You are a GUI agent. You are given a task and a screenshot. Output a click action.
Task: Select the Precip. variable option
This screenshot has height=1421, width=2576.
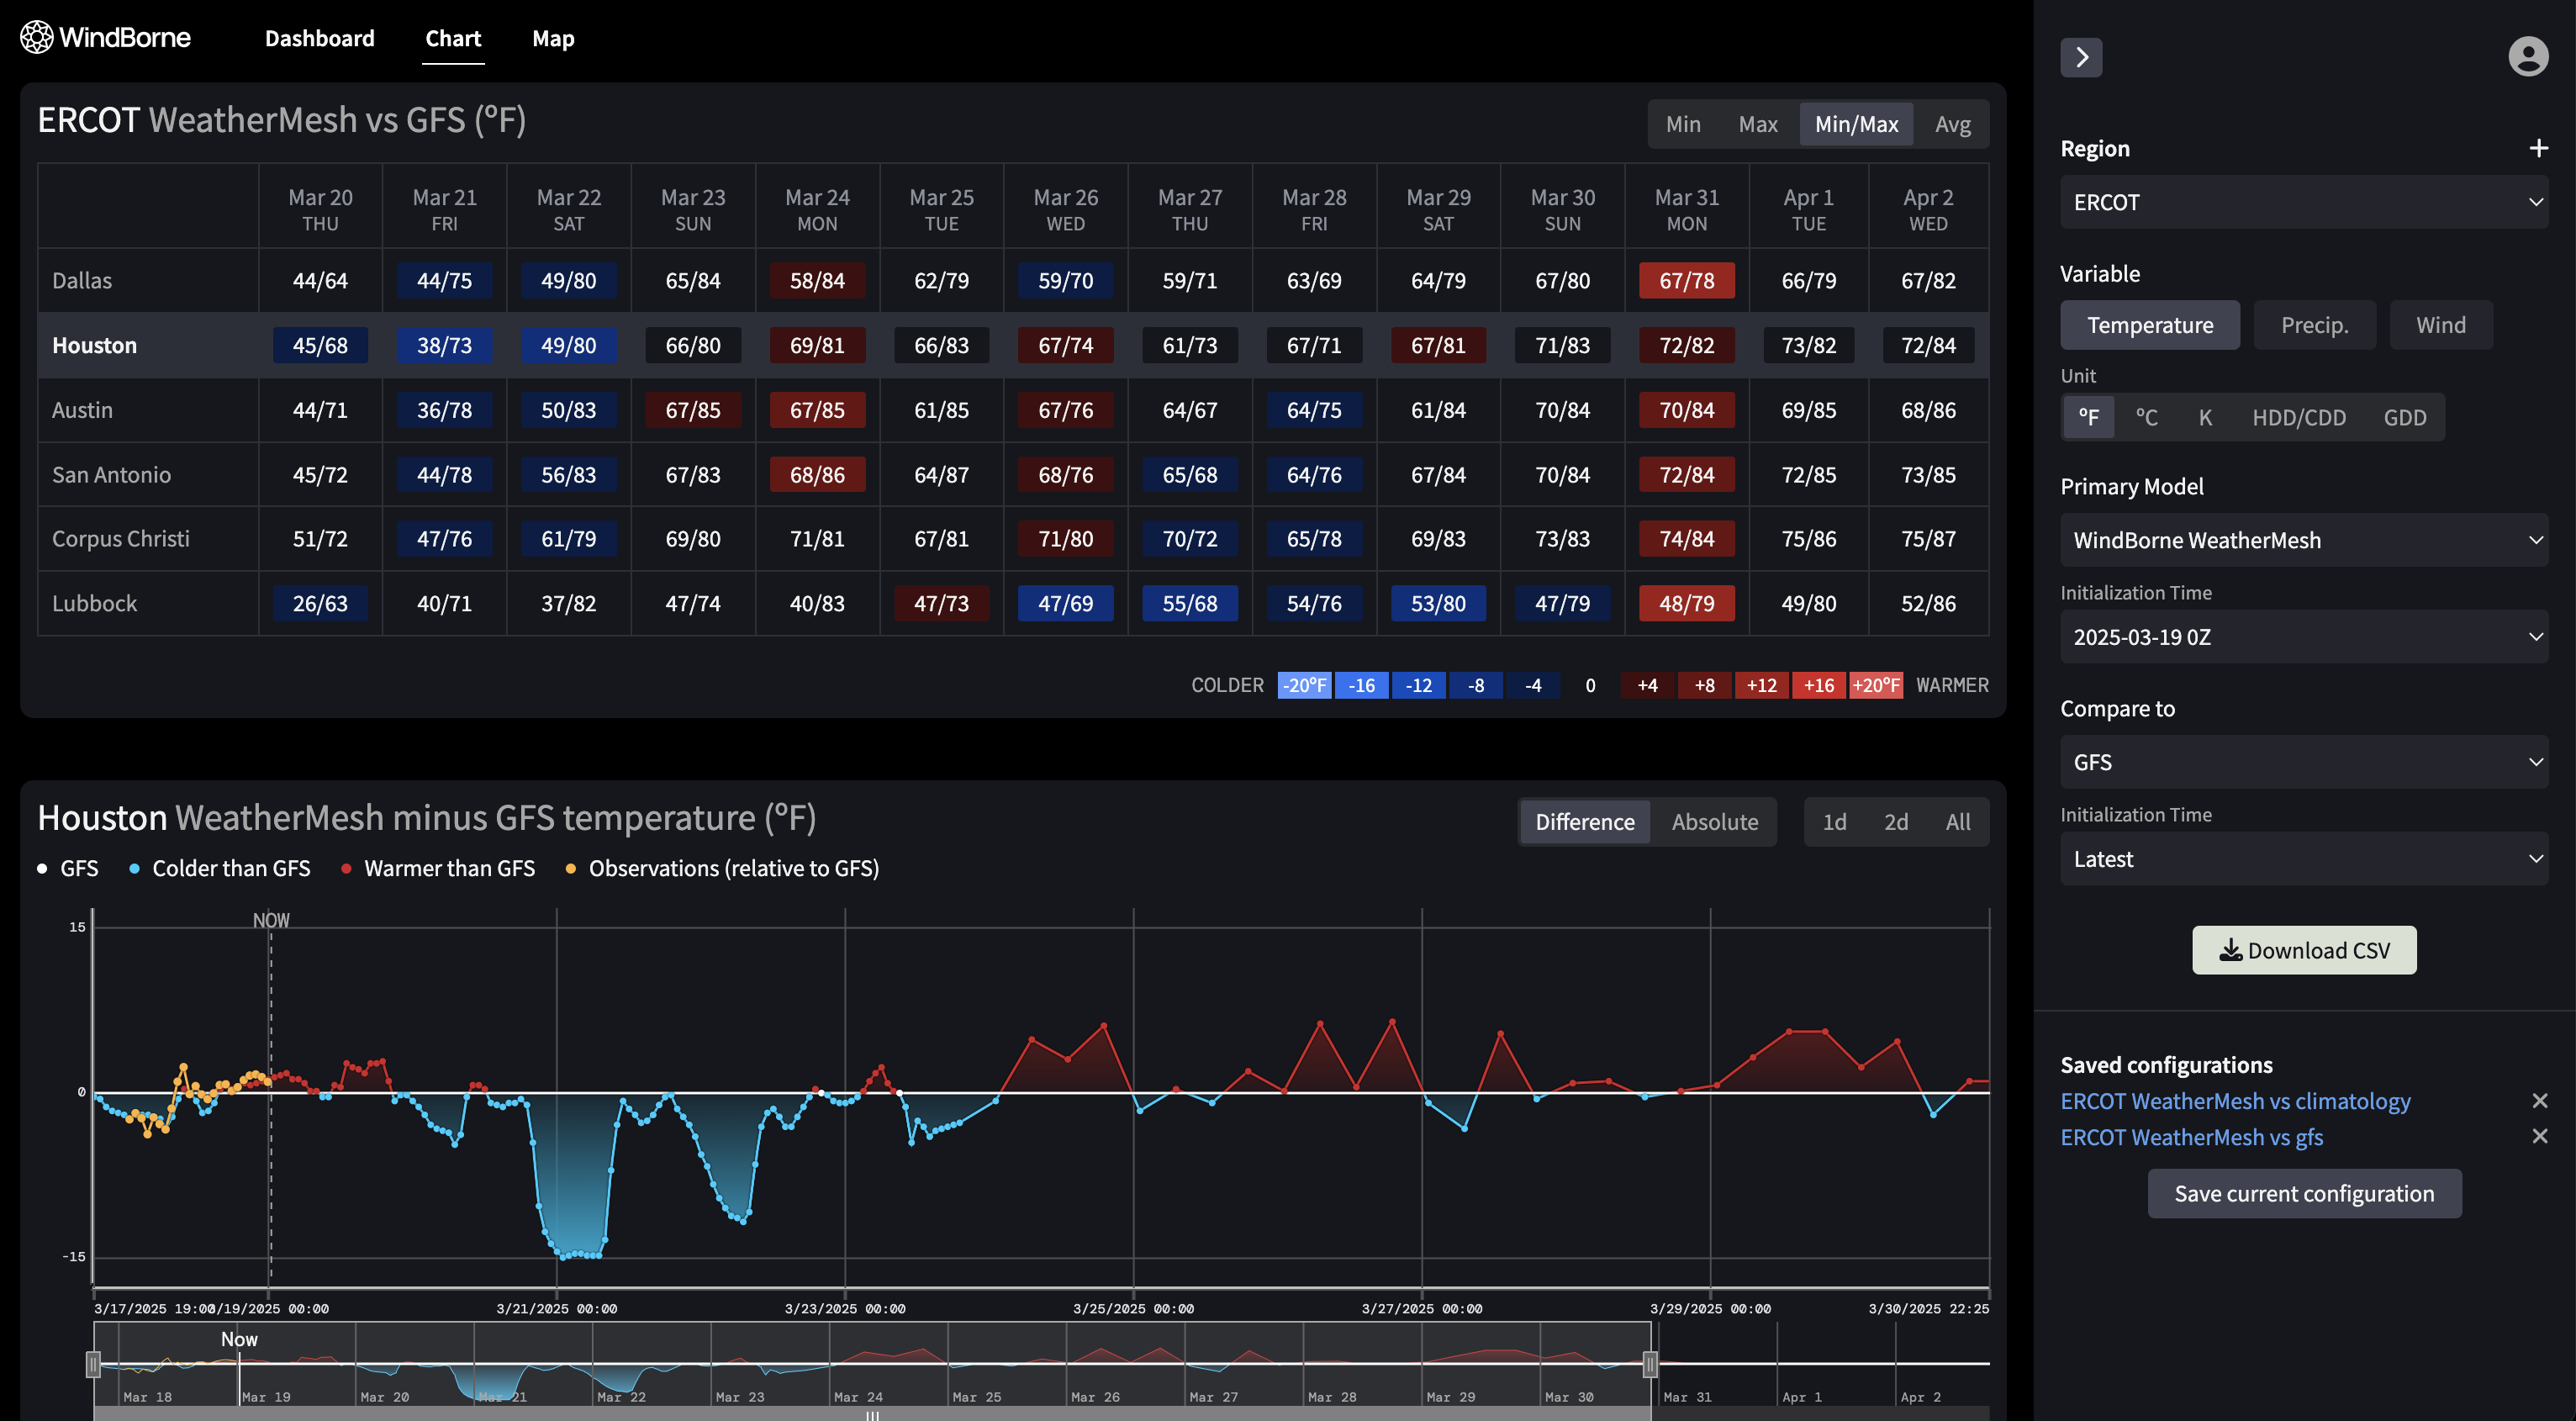click(x=2314, y=325)
